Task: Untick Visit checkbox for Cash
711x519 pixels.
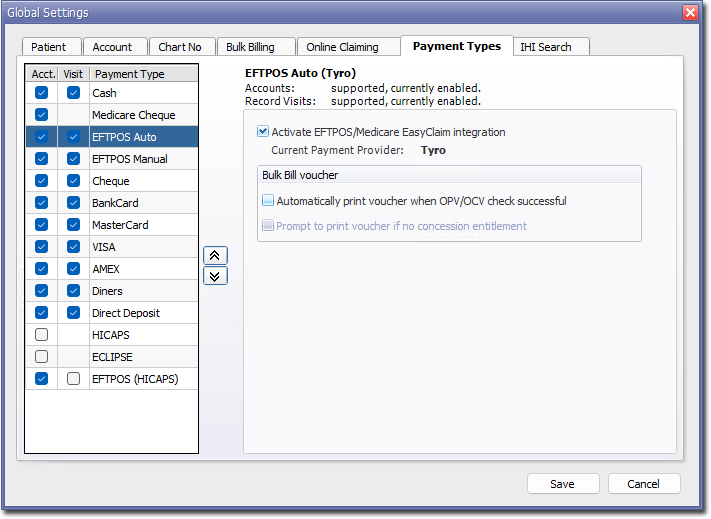Action: [x=73, y=93]
